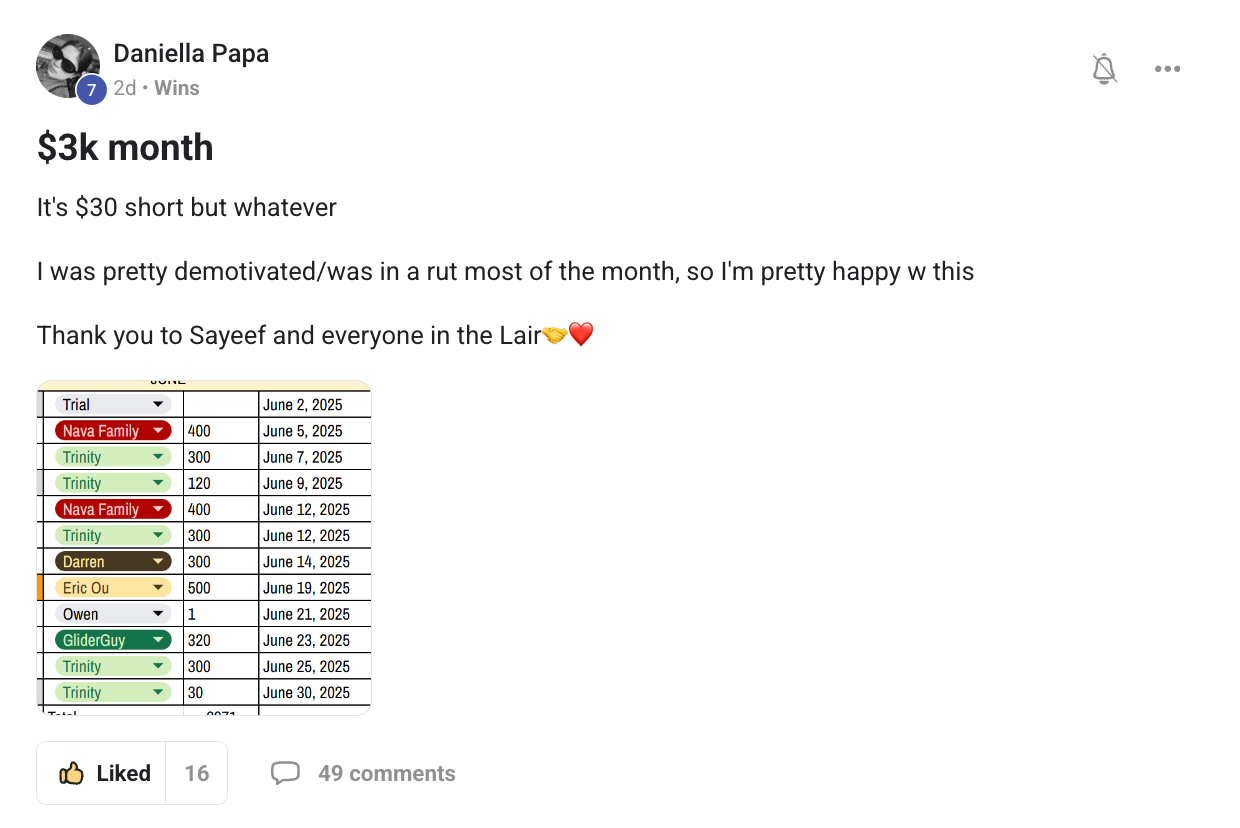Open Daniella Papa's profile name link
Screen dimensions: 1240x828
191,53
